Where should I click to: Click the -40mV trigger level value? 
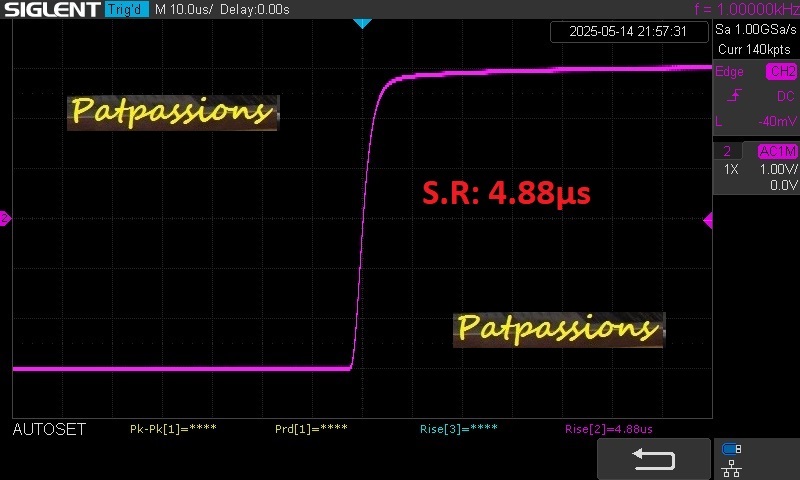click(777, 121)
